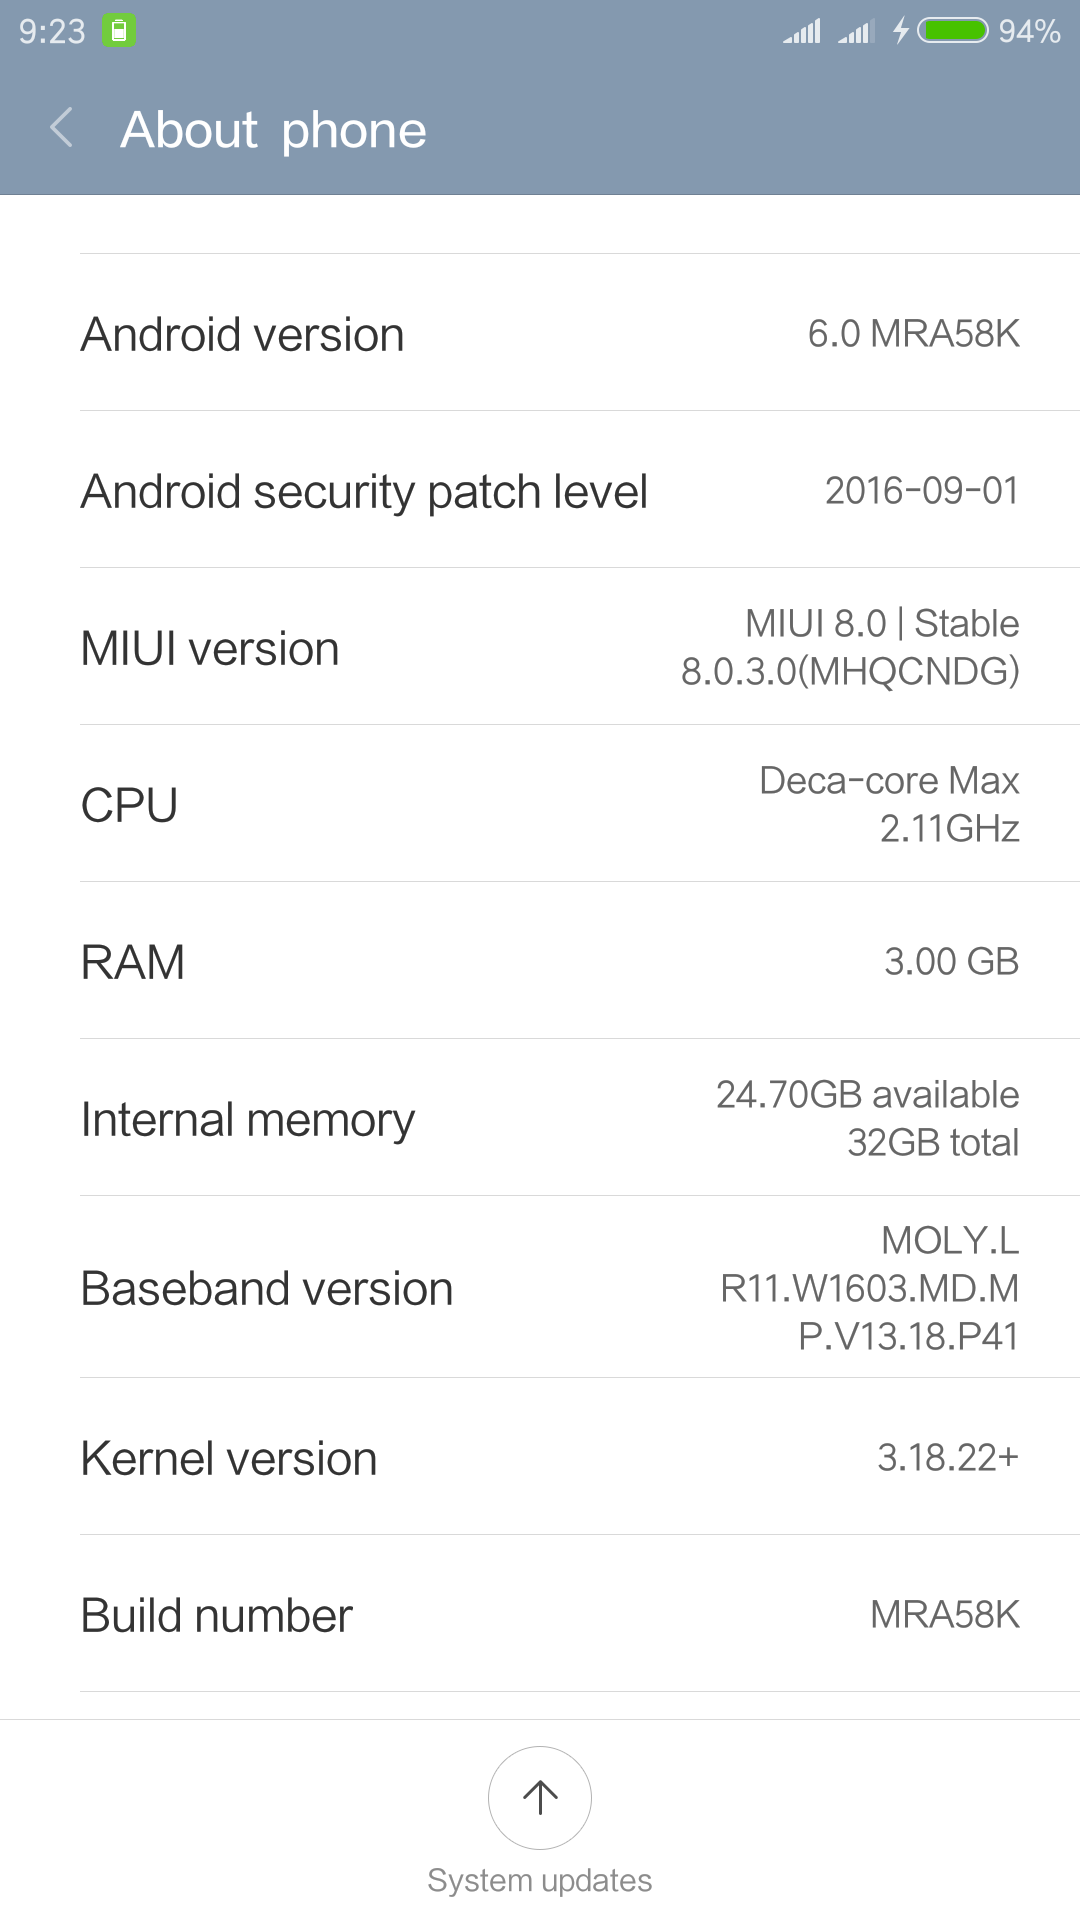
Task: Tap the first SIM signal strength icon
Action: point(802,31)
